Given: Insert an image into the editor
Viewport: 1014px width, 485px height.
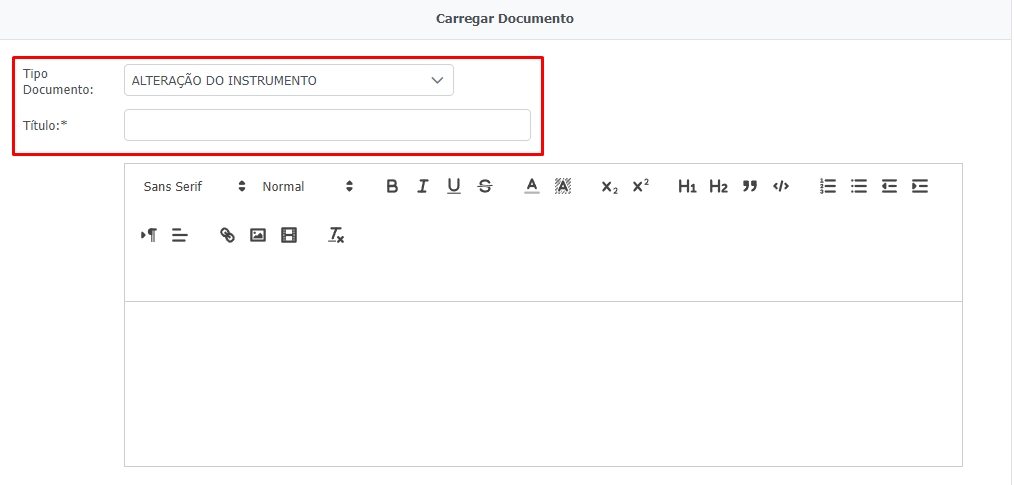Looking at the screenshot, I should coord(258,235).
